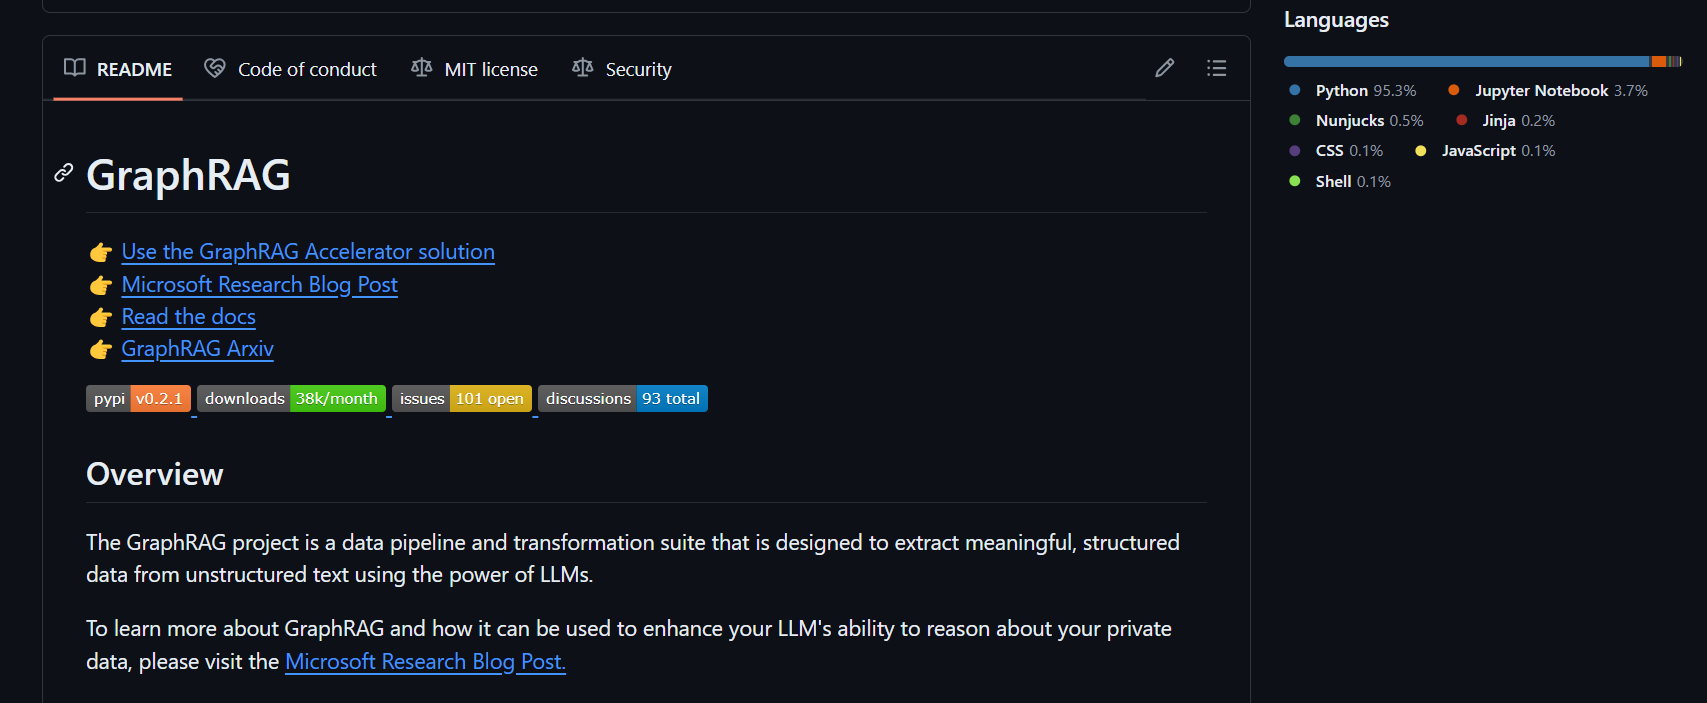The height and width of the screenshot is (703, 1707).
Task: Click the scales icon beside Security
Action: coord(583,68)
